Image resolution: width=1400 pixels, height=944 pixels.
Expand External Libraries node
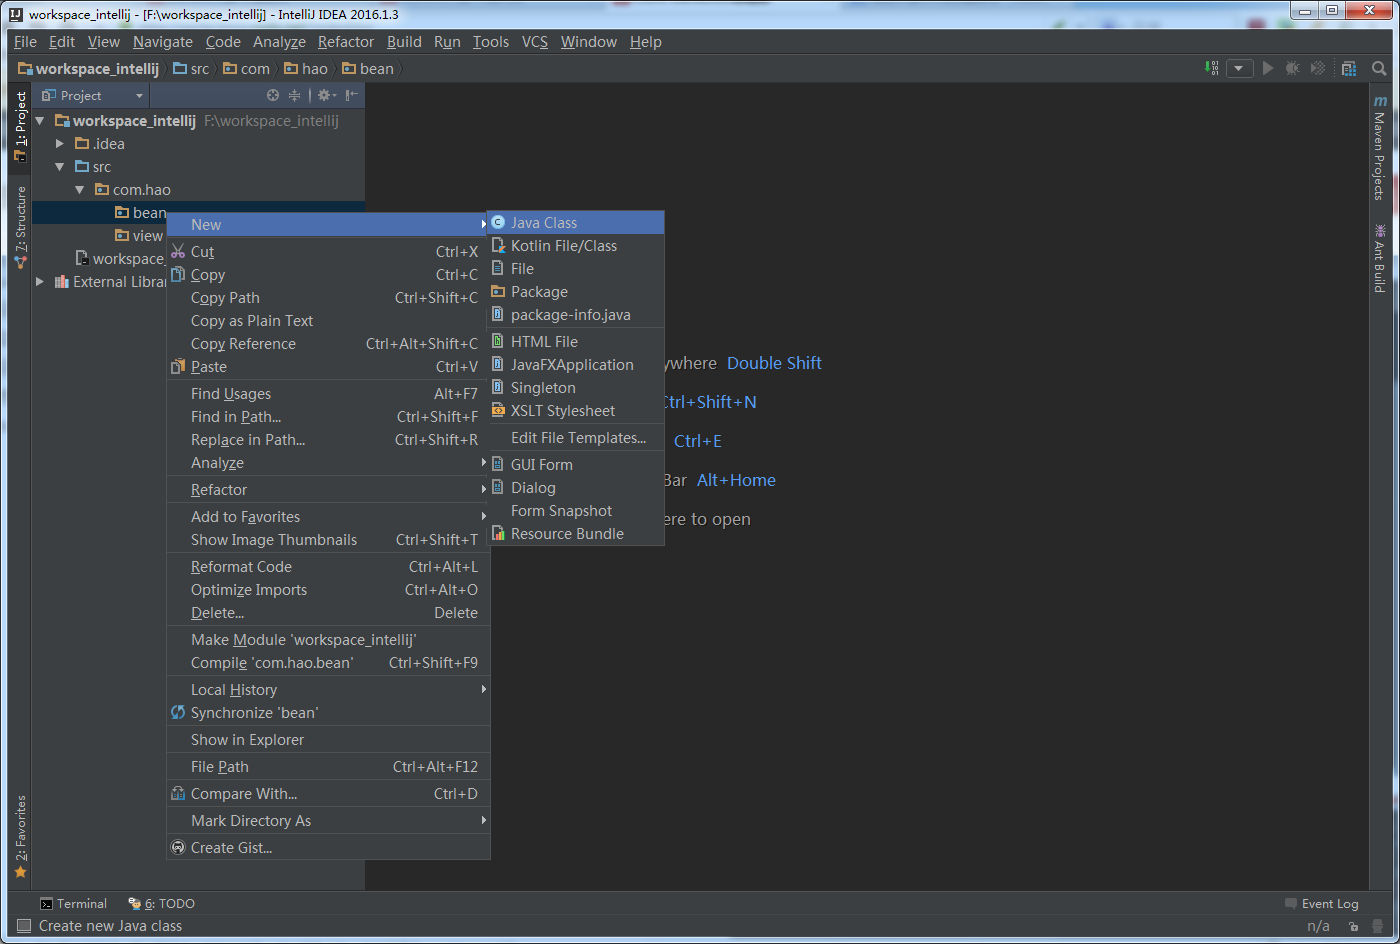(x=41, y=282)
